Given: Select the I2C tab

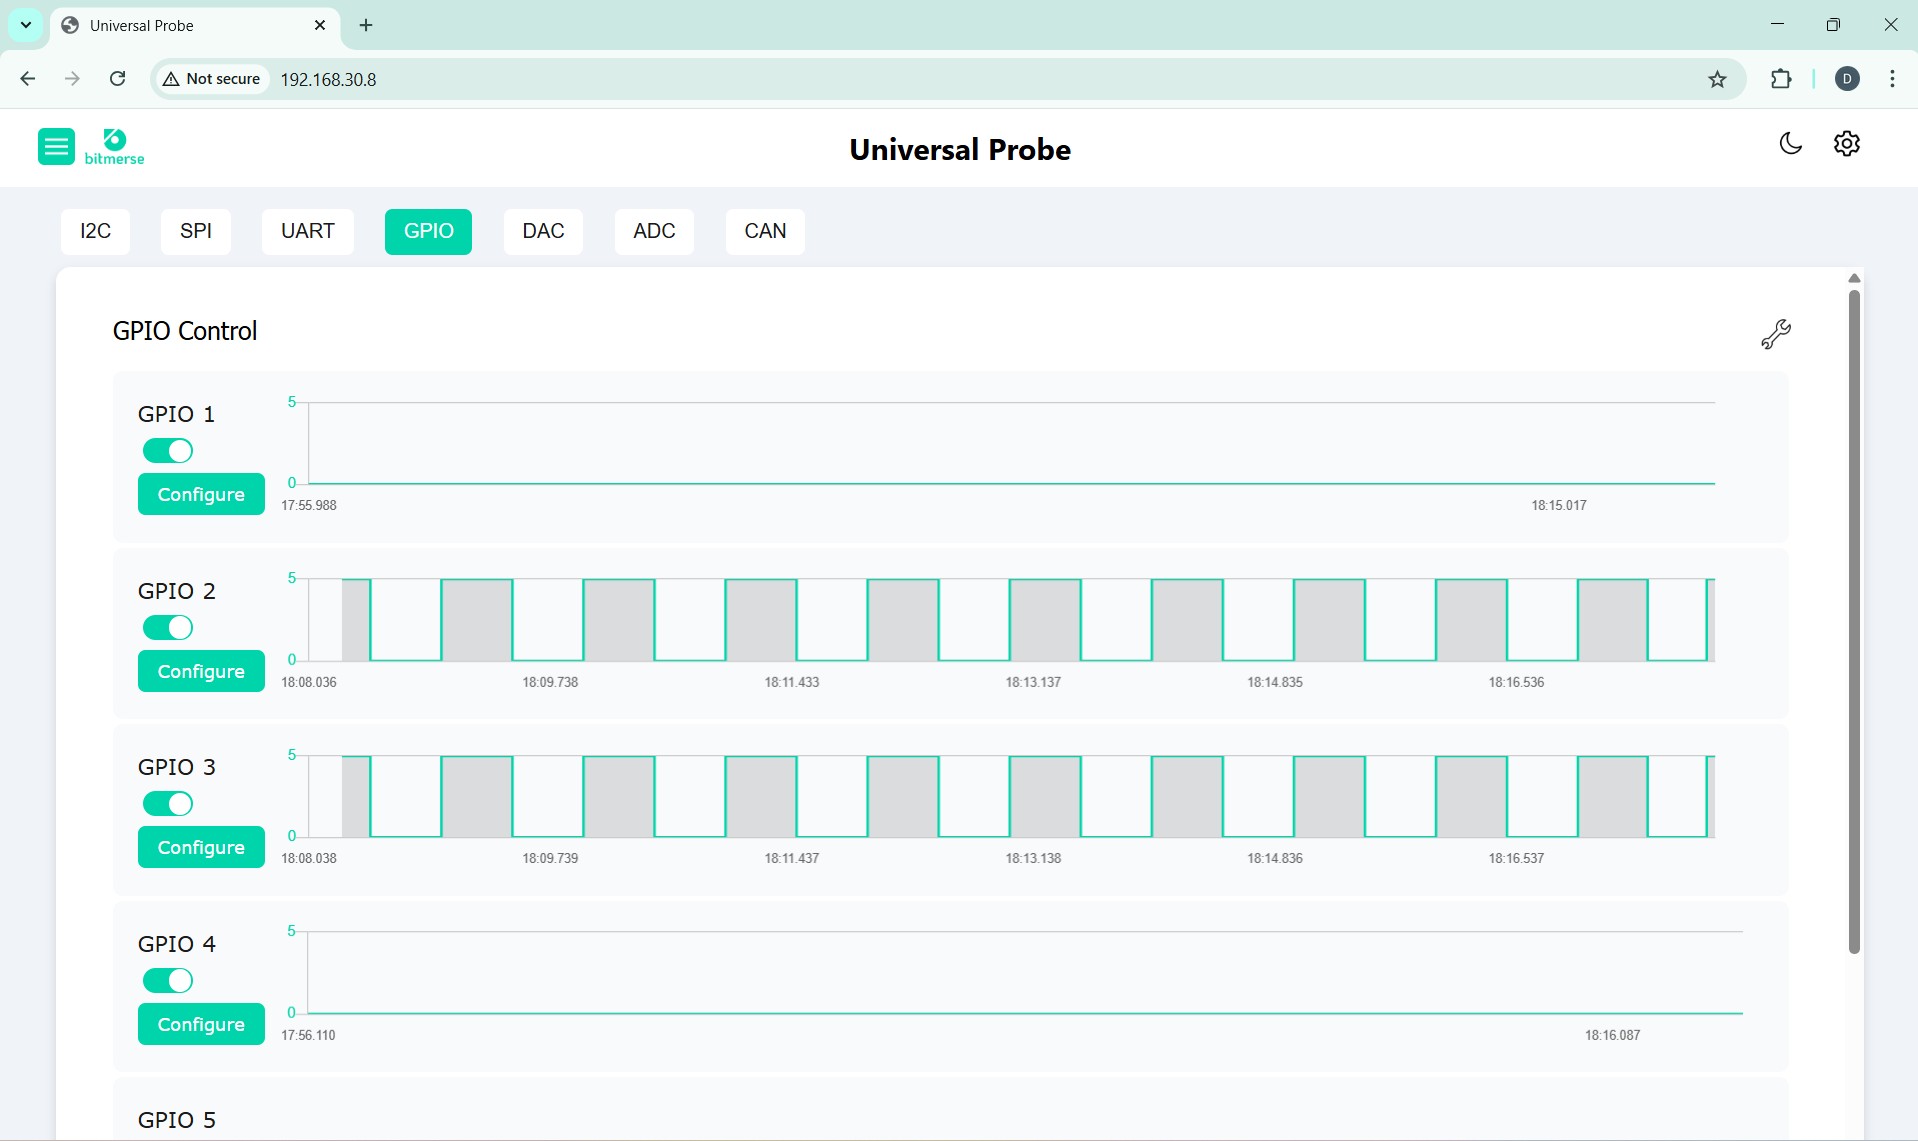Looking at the screenshot, I should (x=95, y=231).
